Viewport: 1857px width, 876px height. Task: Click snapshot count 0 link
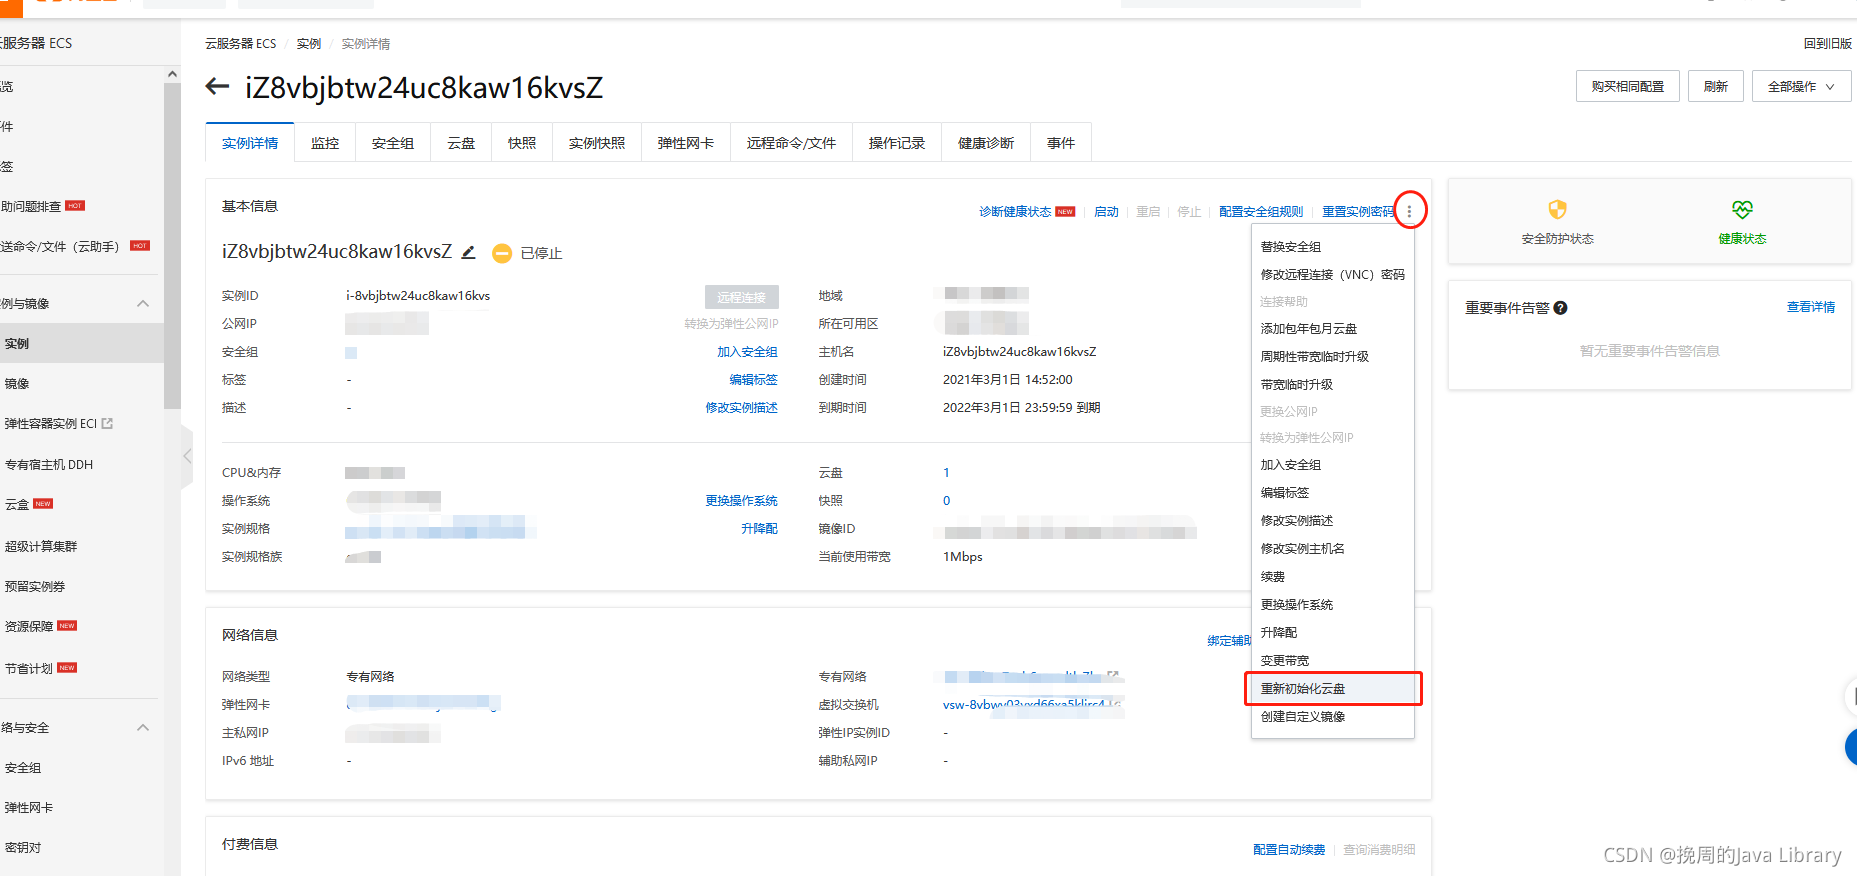946,501
